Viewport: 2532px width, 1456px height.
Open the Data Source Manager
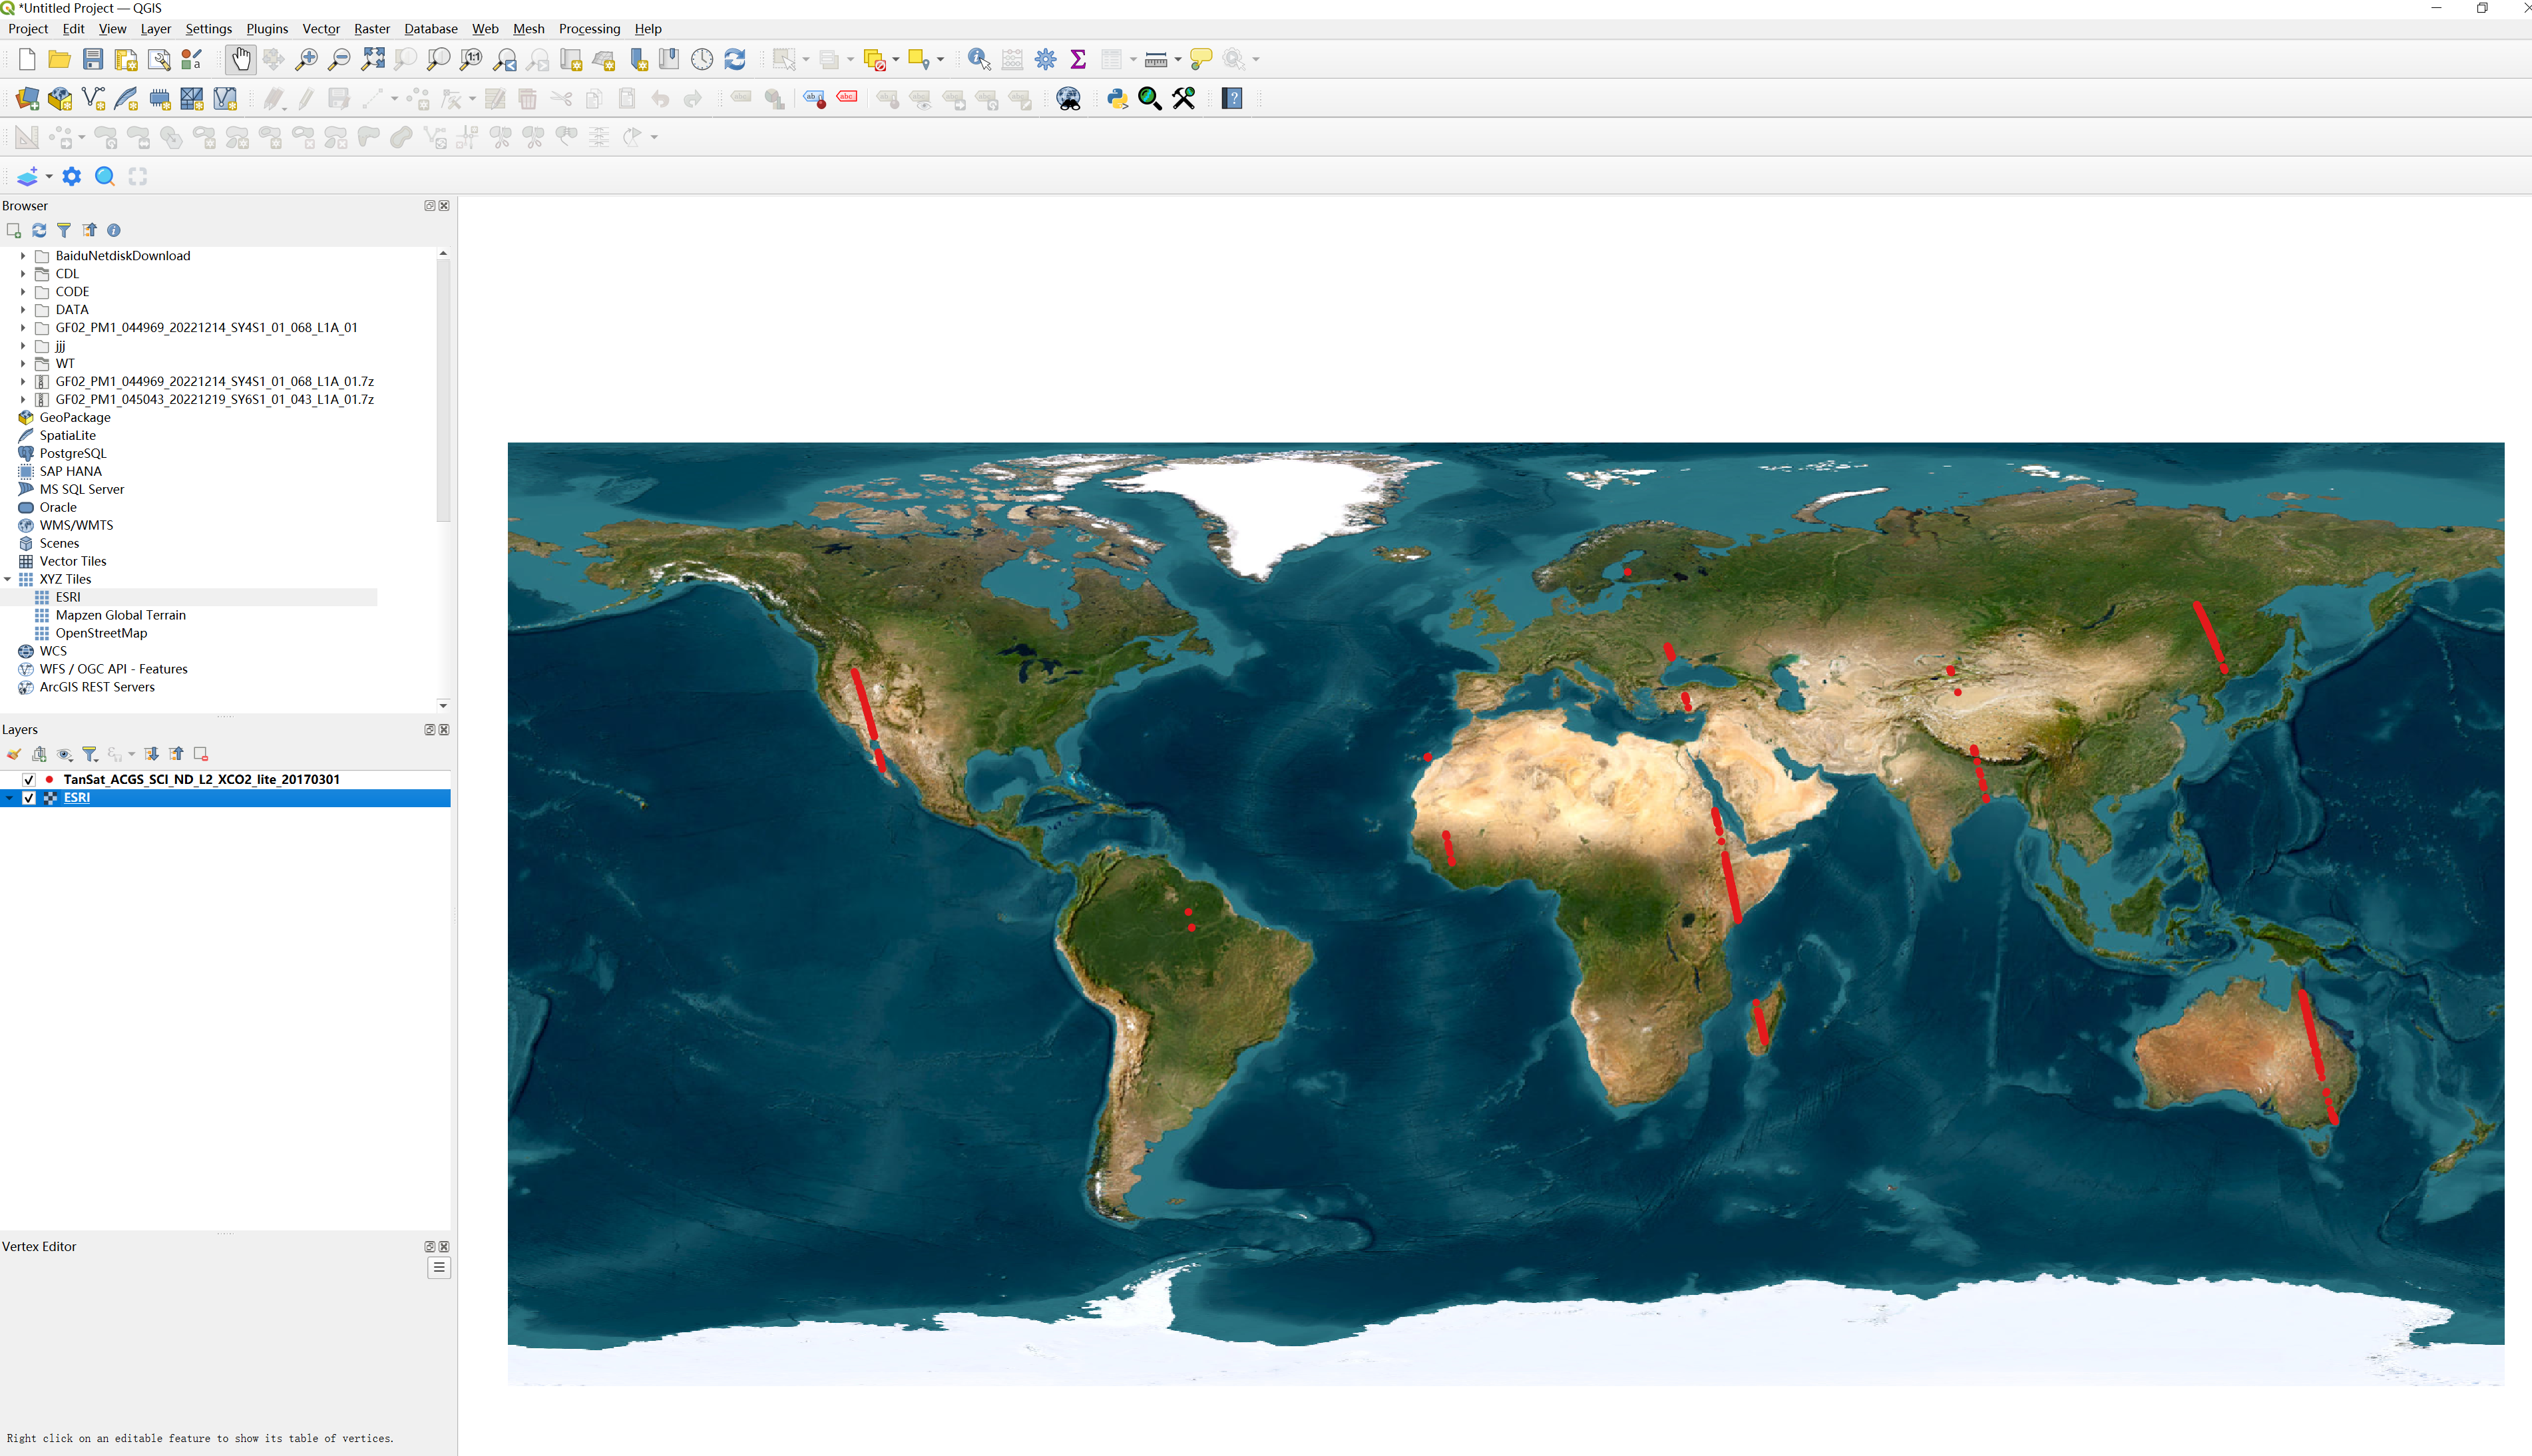click(27, 98)
